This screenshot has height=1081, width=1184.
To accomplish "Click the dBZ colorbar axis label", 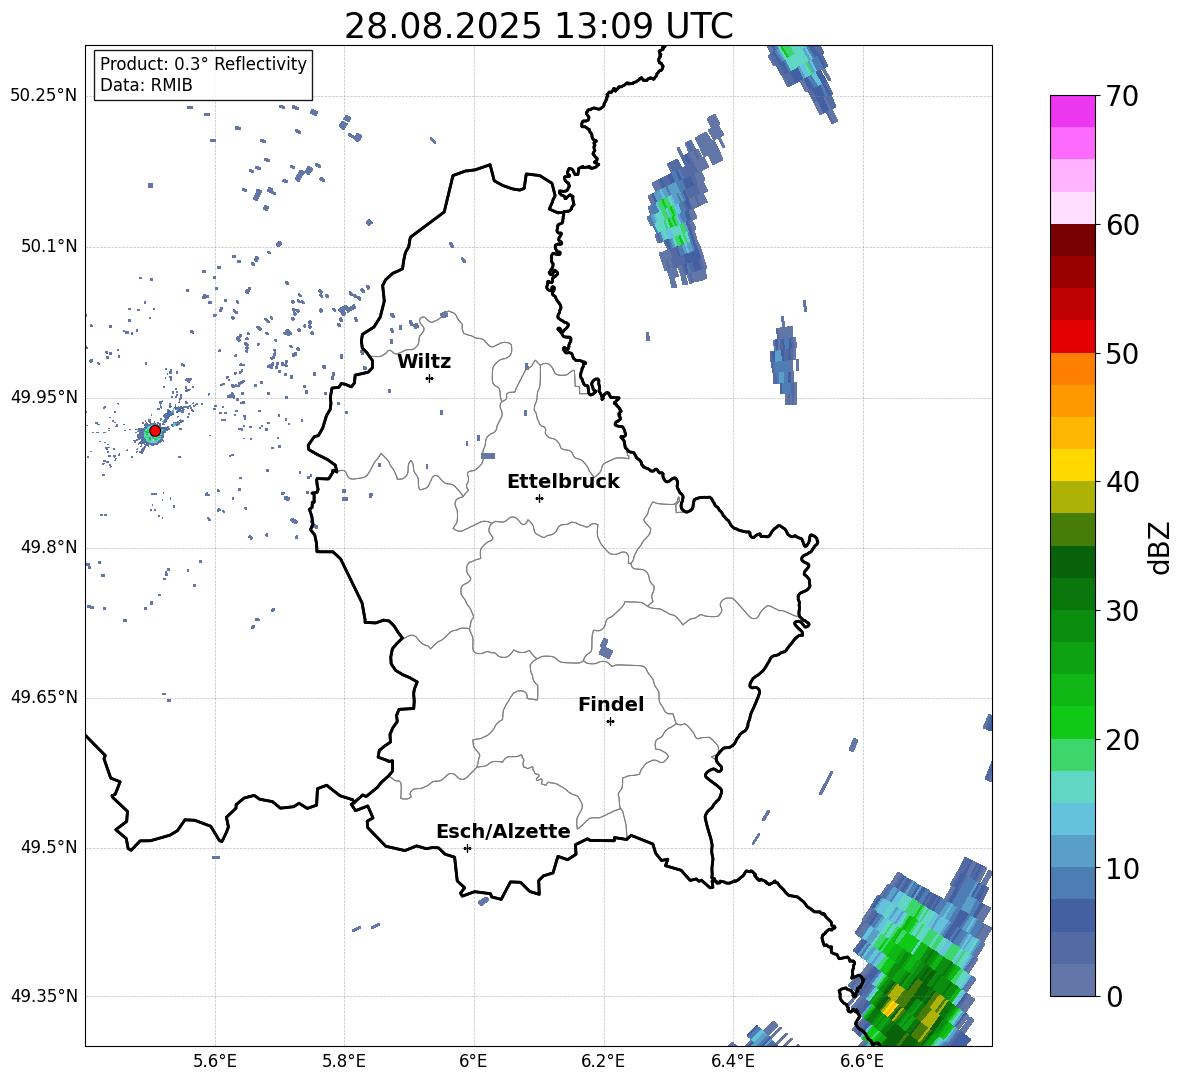I will [x=1160, y=547].
